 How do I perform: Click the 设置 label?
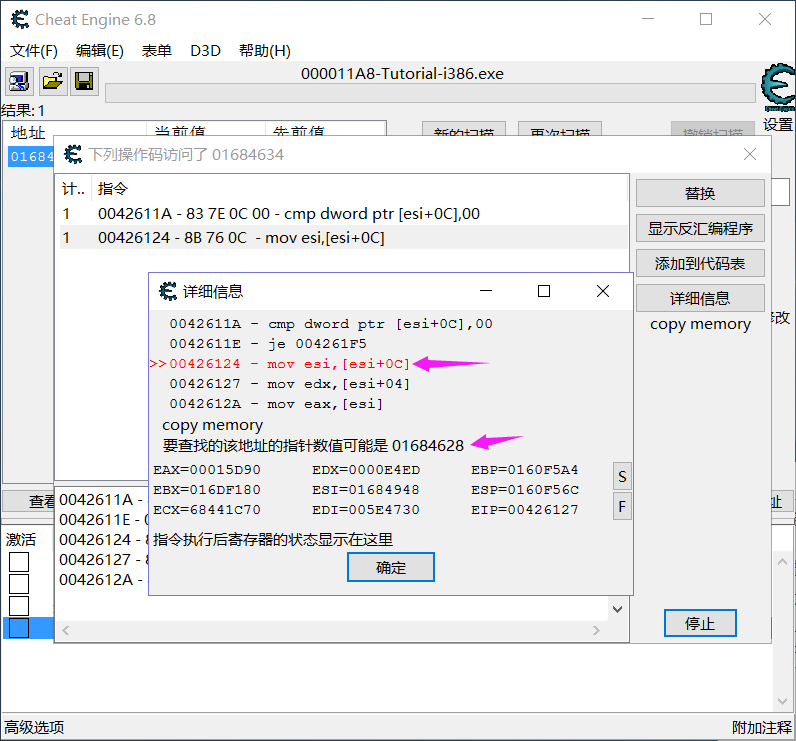tap(778, 124)
